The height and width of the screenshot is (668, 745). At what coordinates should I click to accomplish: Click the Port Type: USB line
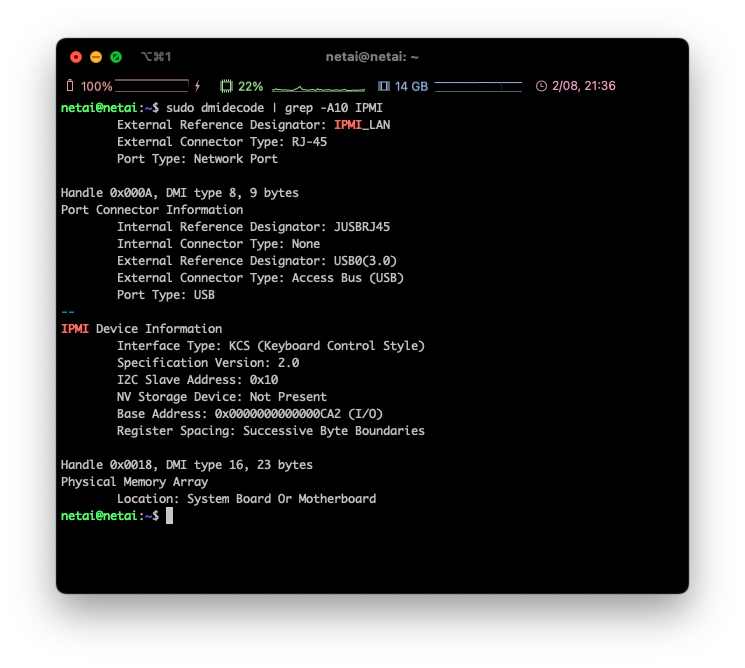pyautogui.click(x=166, y=295)
